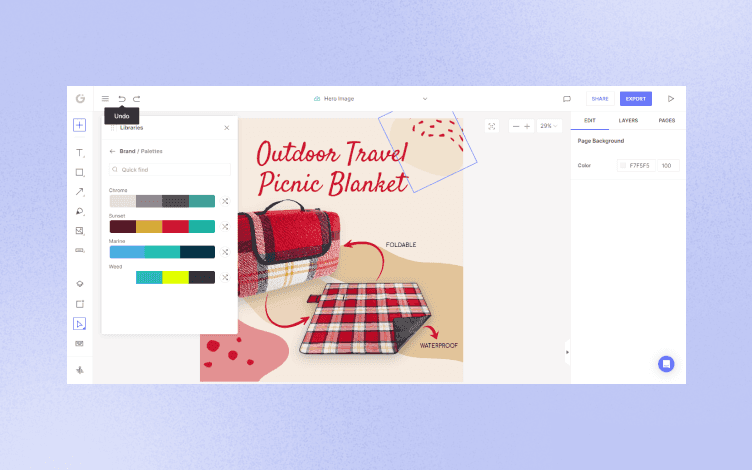Switch to the EDIT tab
This screenshot has width=752, height=470.
589,120
